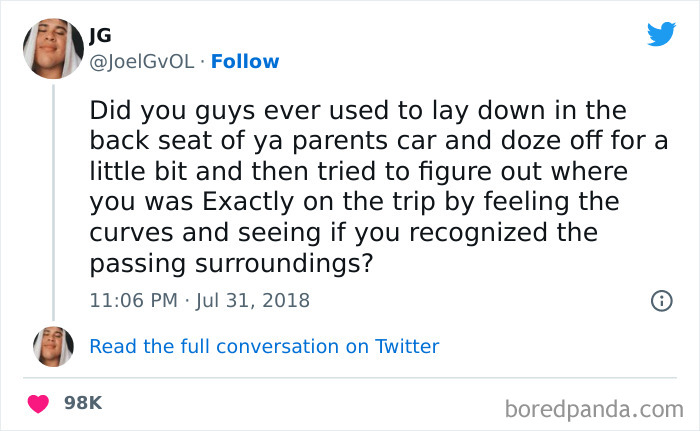Open JG's large profile avatar

click(x=52, y=48)
